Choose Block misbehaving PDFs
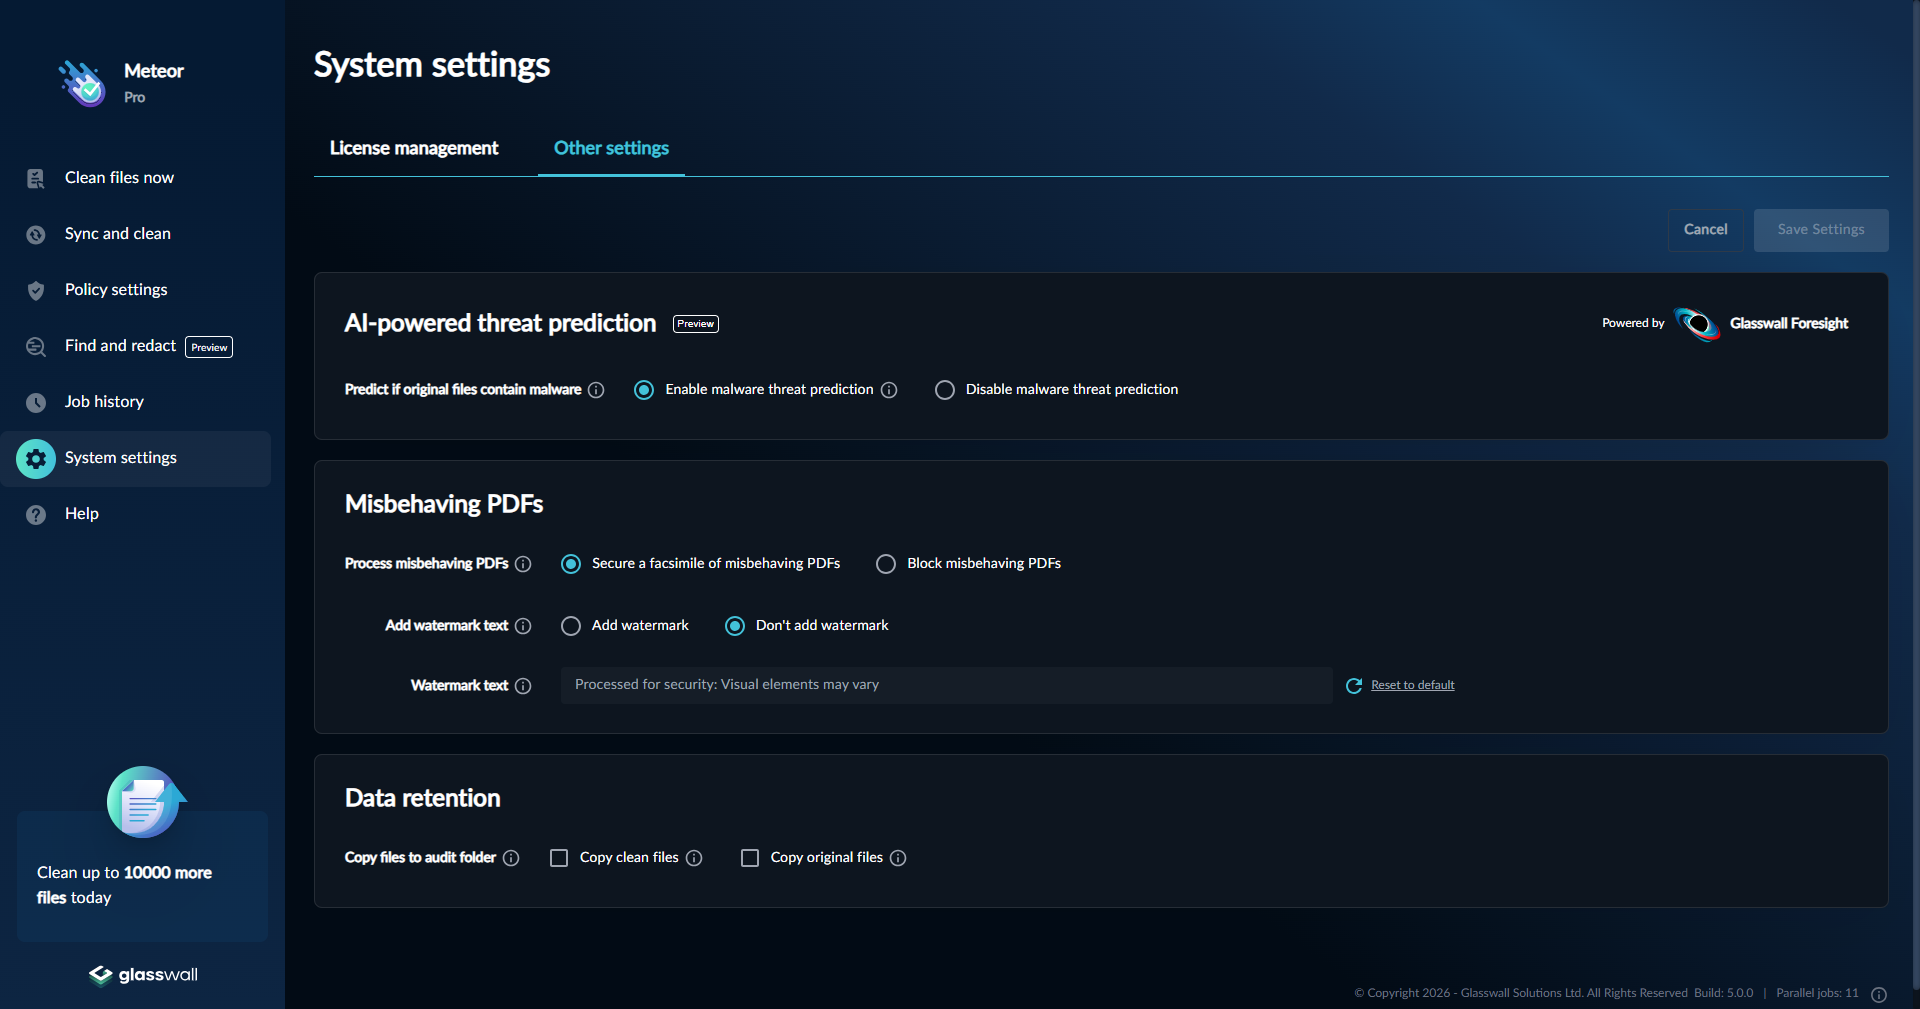This screenshot has width=1920, height=1009. (886, 563)
